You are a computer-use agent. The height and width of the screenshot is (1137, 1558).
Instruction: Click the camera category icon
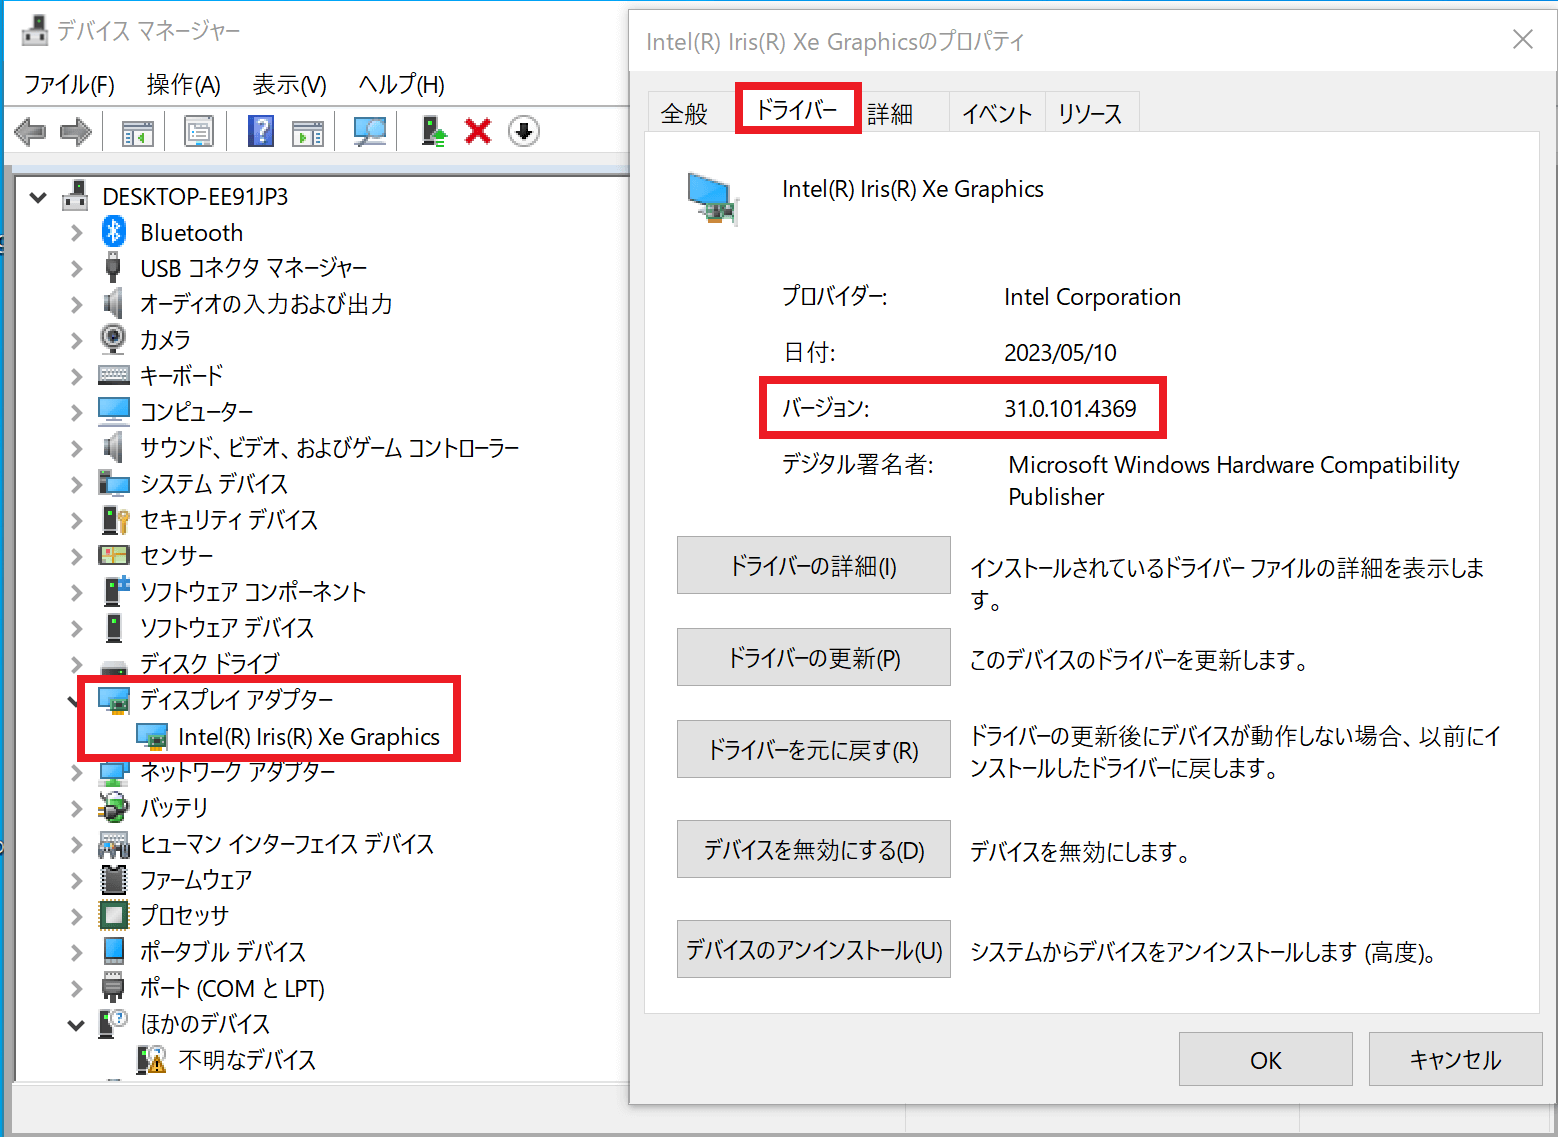pos(113,339)
